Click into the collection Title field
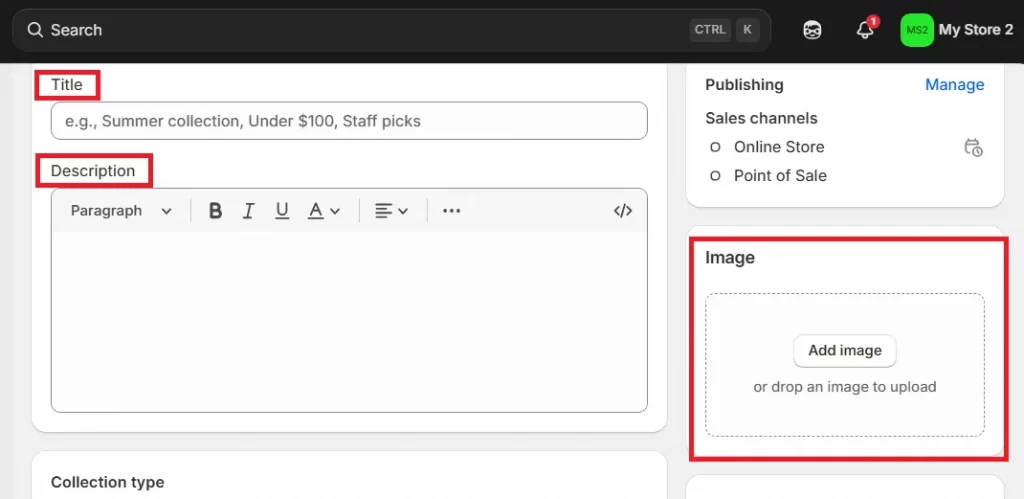 click(x=349, y=121)
